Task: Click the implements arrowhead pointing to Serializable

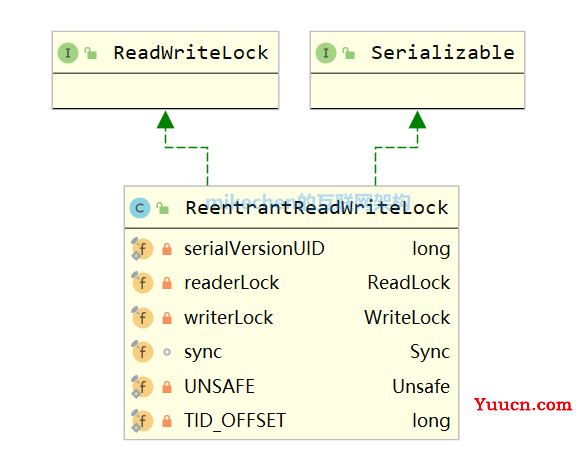Action: coord(418,120)
